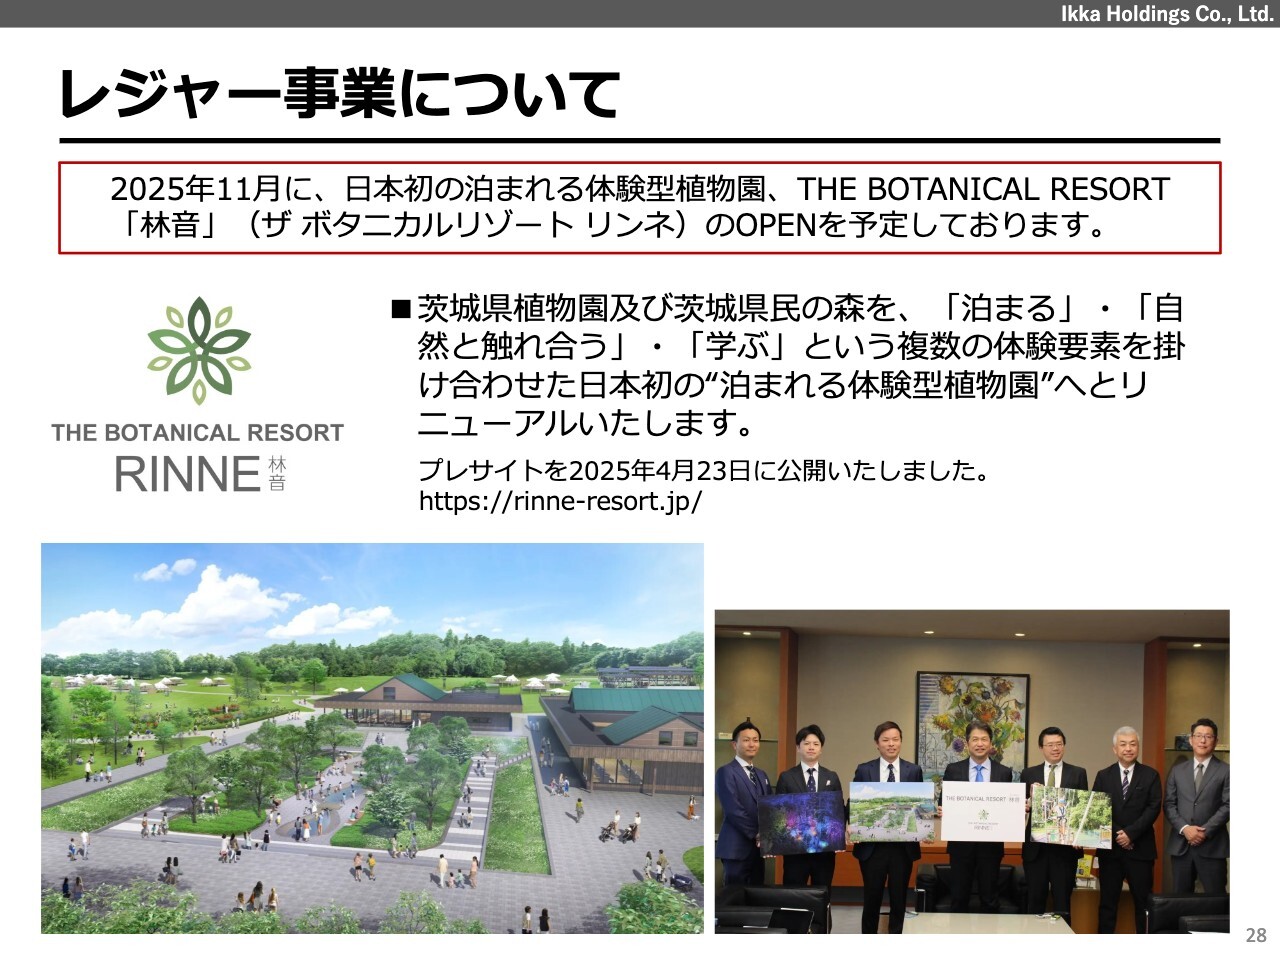
Task: Click the line プレサイトを2025年4月23日に公開いたしました。
Action: point(704,470)
